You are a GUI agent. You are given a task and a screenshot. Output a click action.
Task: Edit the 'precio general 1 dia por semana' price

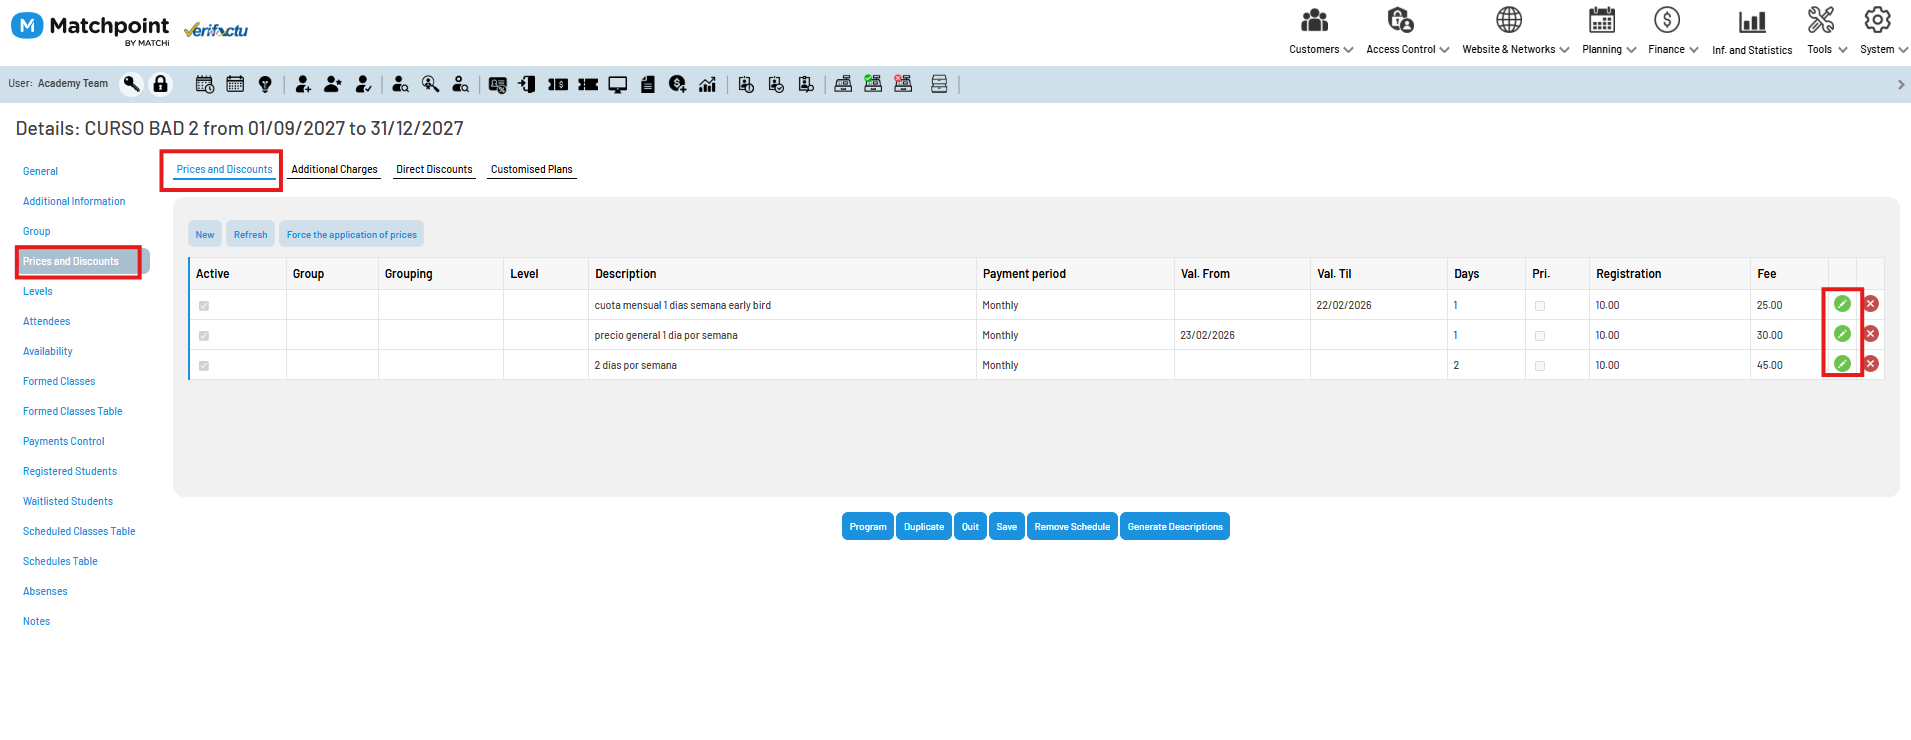1842,334
